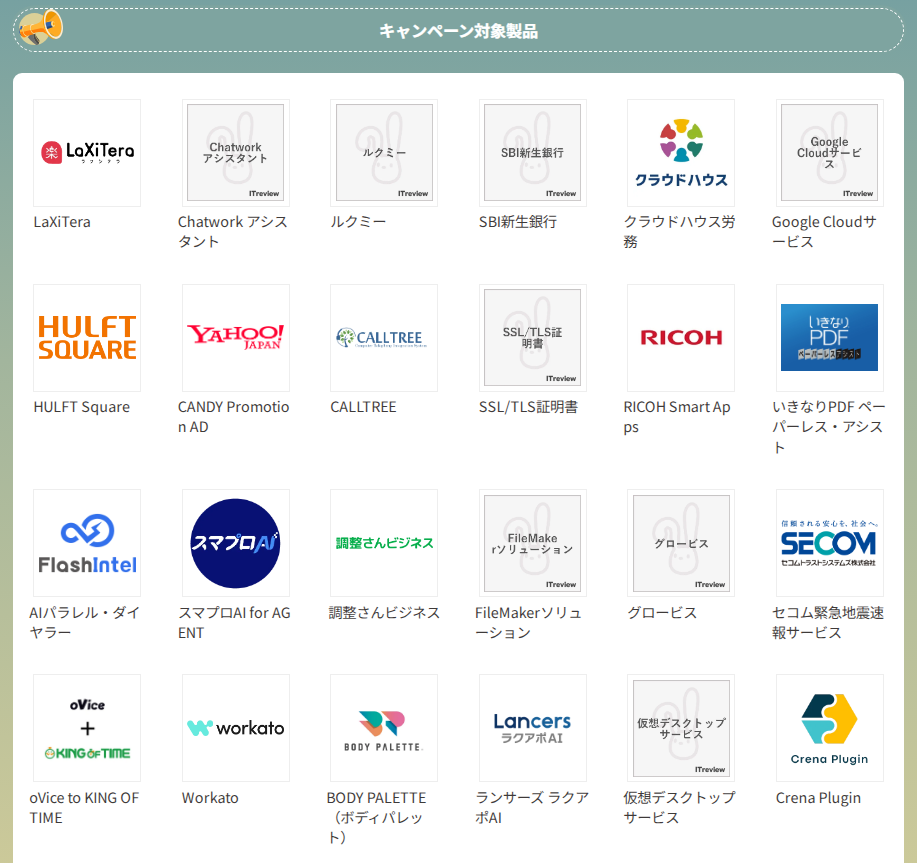
Task: Select the スマプロAI circular logo
Action: [236, 543]
